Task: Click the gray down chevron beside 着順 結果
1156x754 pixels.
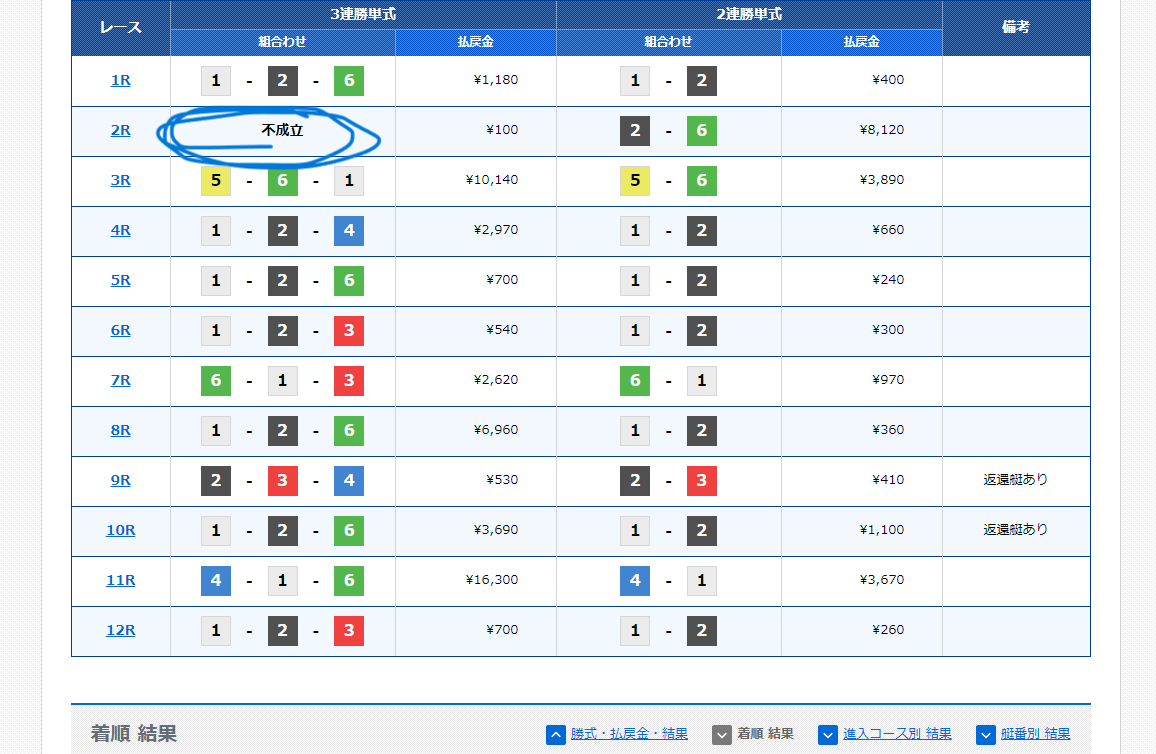Action: (x=722, y=734)
